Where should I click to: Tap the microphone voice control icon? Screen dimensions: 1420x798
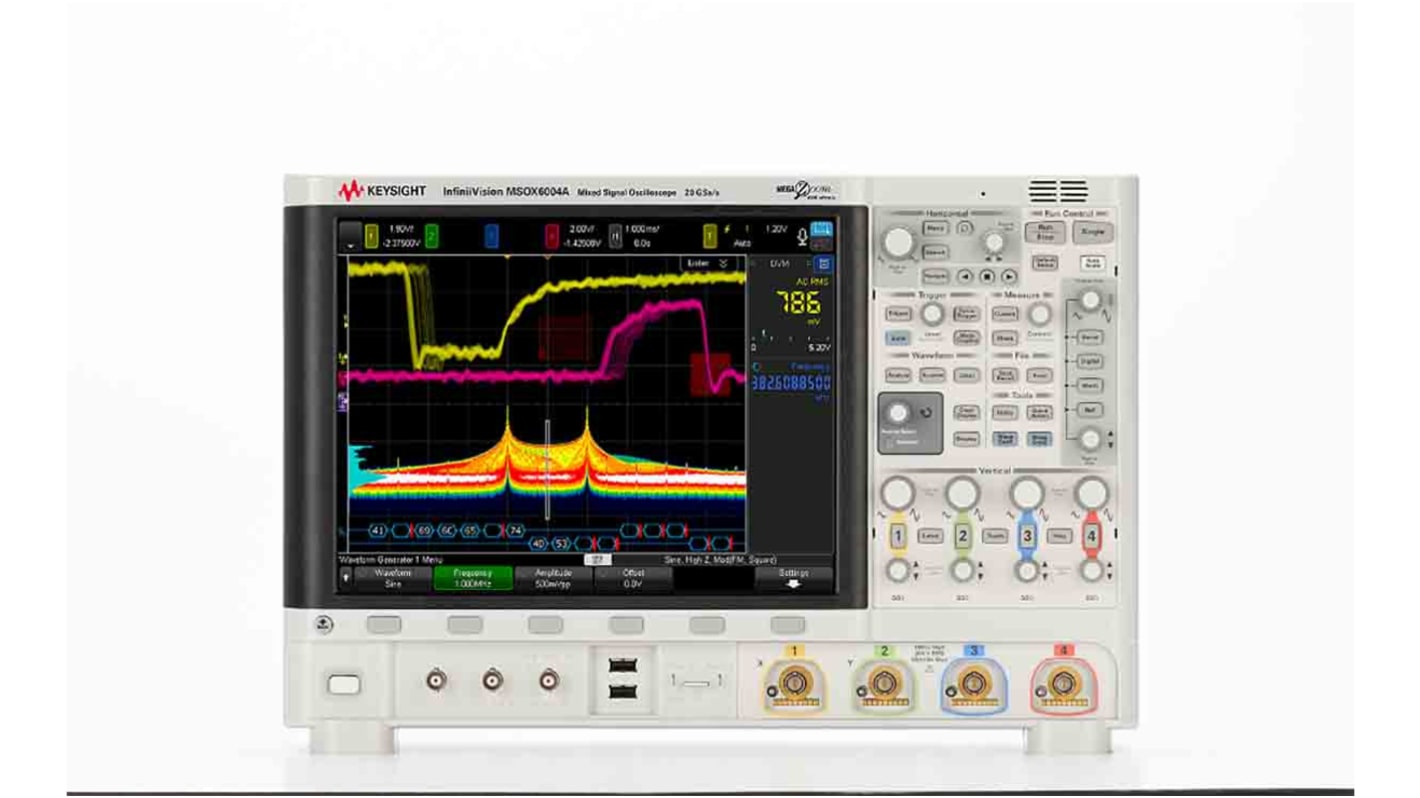[802, 236]
